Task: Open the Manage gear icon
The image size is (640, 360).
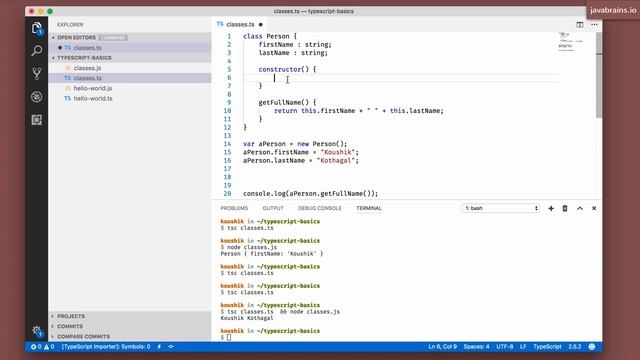Action: (37, 331)
